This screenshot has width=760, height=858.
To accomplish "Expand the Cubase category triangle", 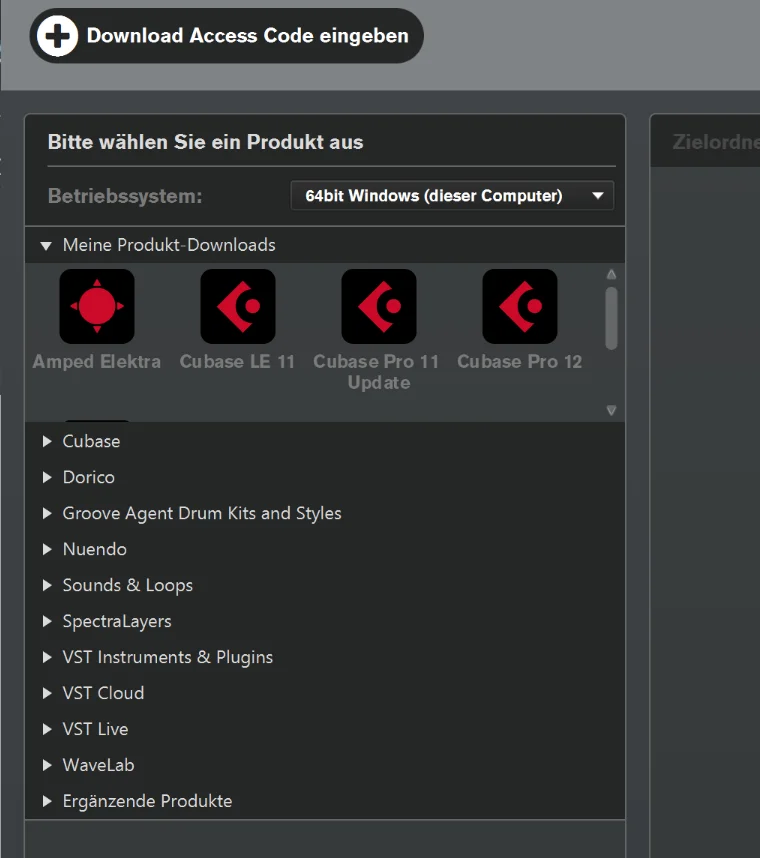I will point(47,441).
